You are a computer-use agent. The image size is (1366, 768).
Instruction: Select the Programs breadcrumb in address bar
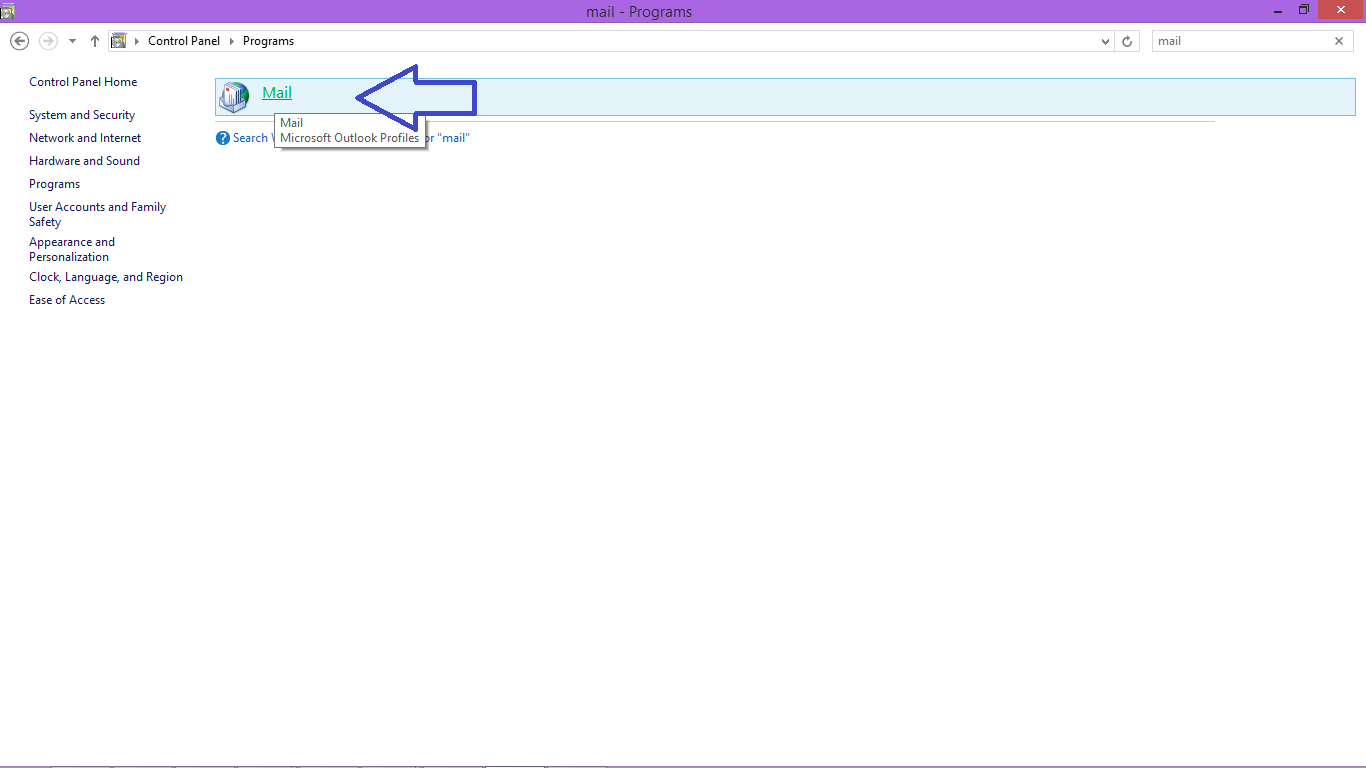click(268, 41)
